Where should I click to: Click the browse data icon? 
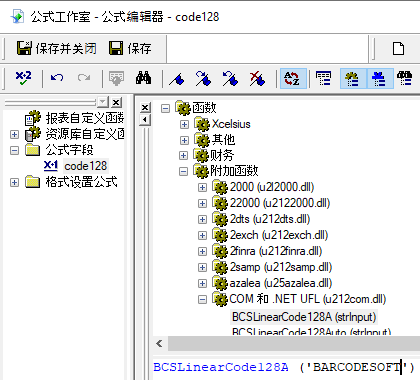(116, 78)
